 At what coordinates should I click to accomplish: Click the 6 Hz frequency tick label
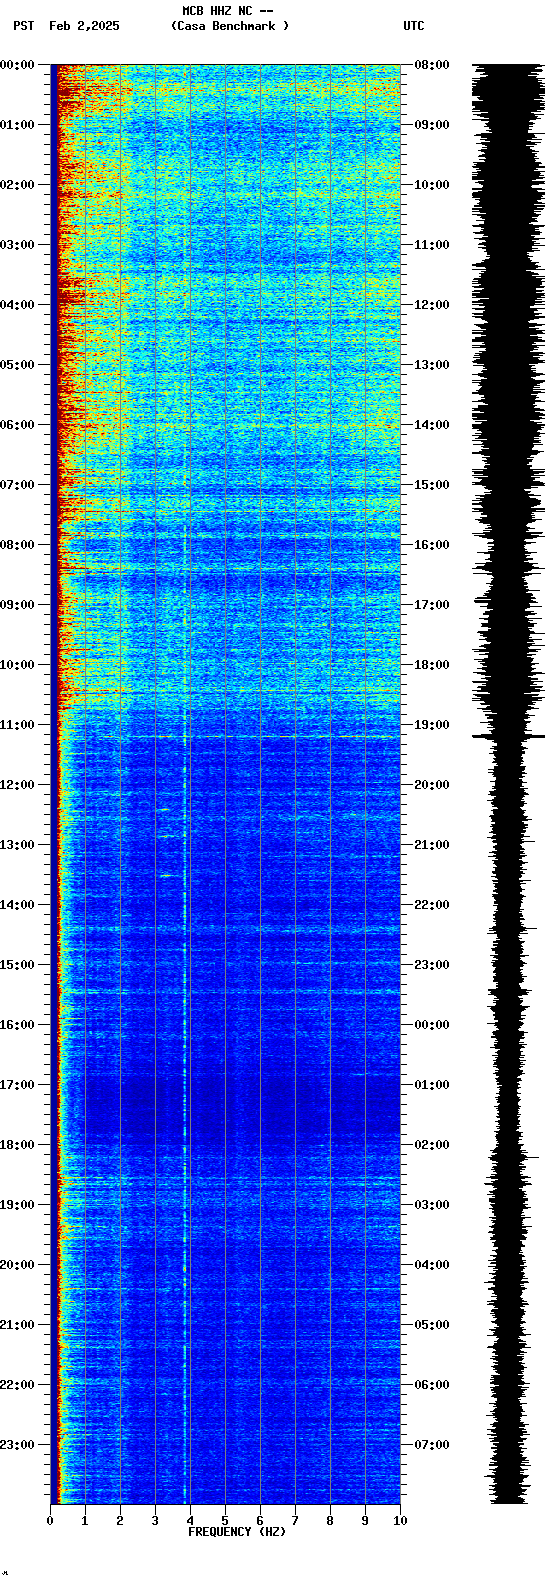[x=260, y=1521]
